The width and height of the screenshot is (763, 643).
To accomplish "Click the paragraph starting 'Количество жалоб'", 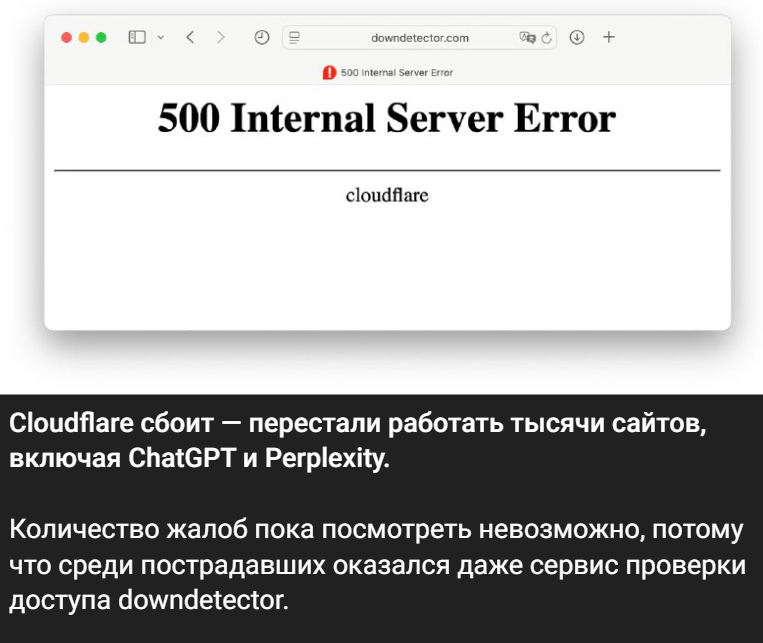I will pyautogui.click(x=377, y=565).
